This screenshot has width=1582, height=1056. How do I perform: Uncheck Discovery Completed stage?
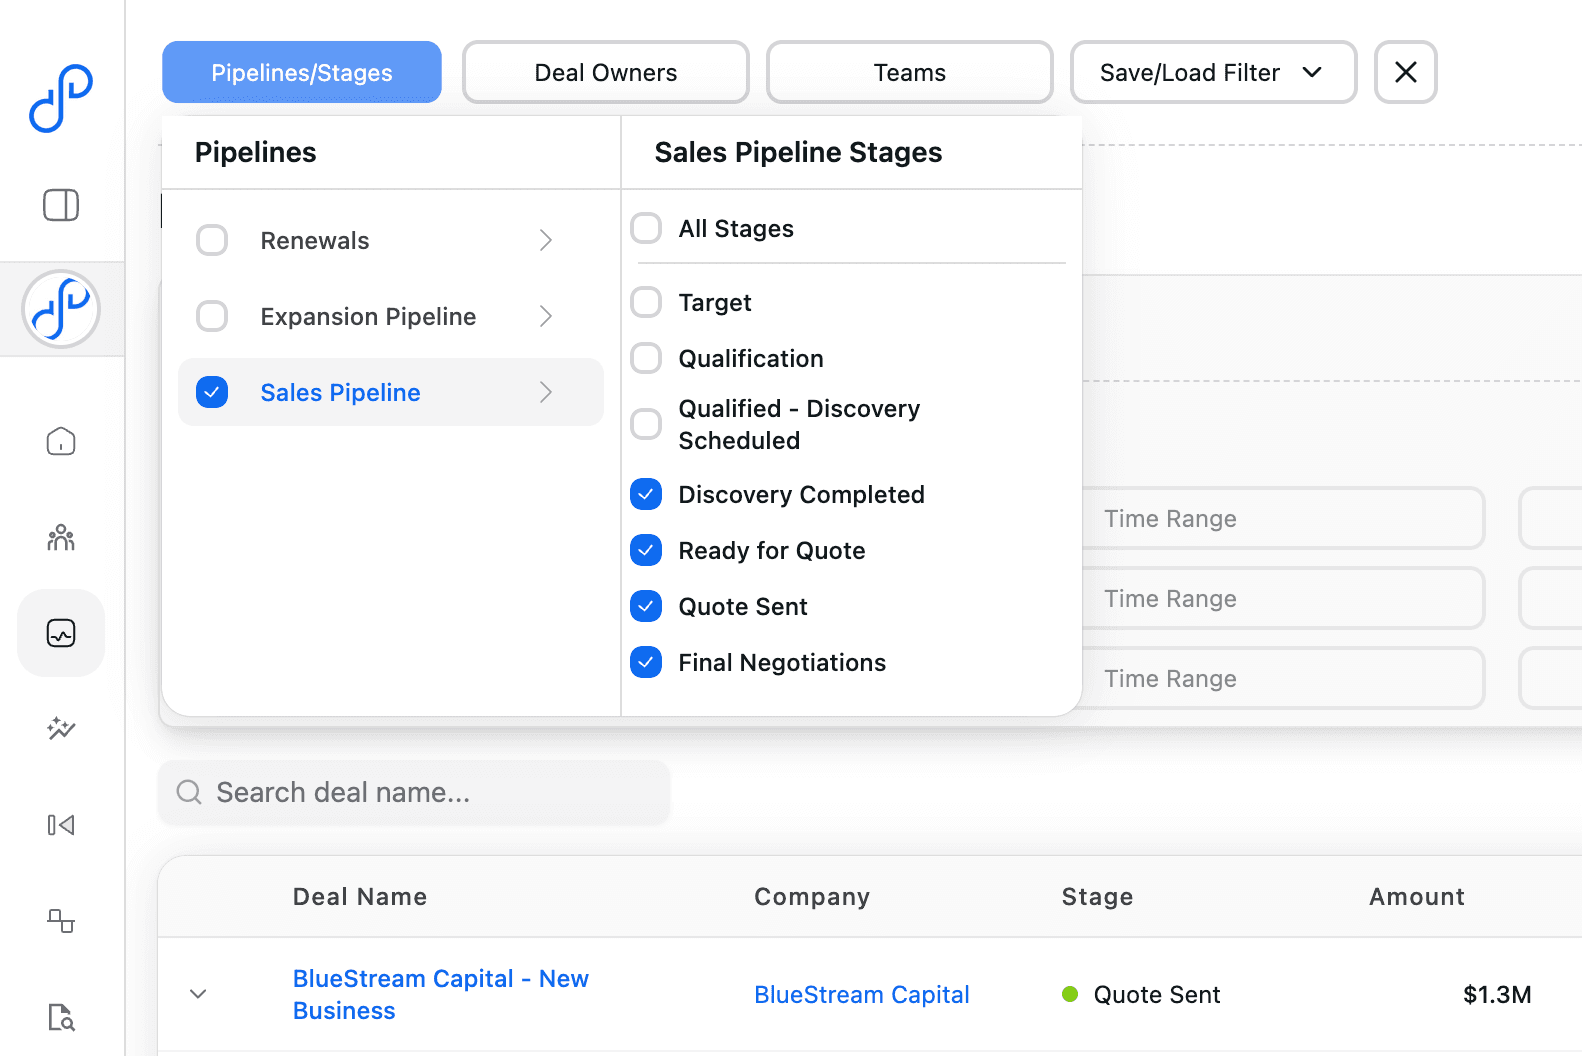tap(646, 494)
